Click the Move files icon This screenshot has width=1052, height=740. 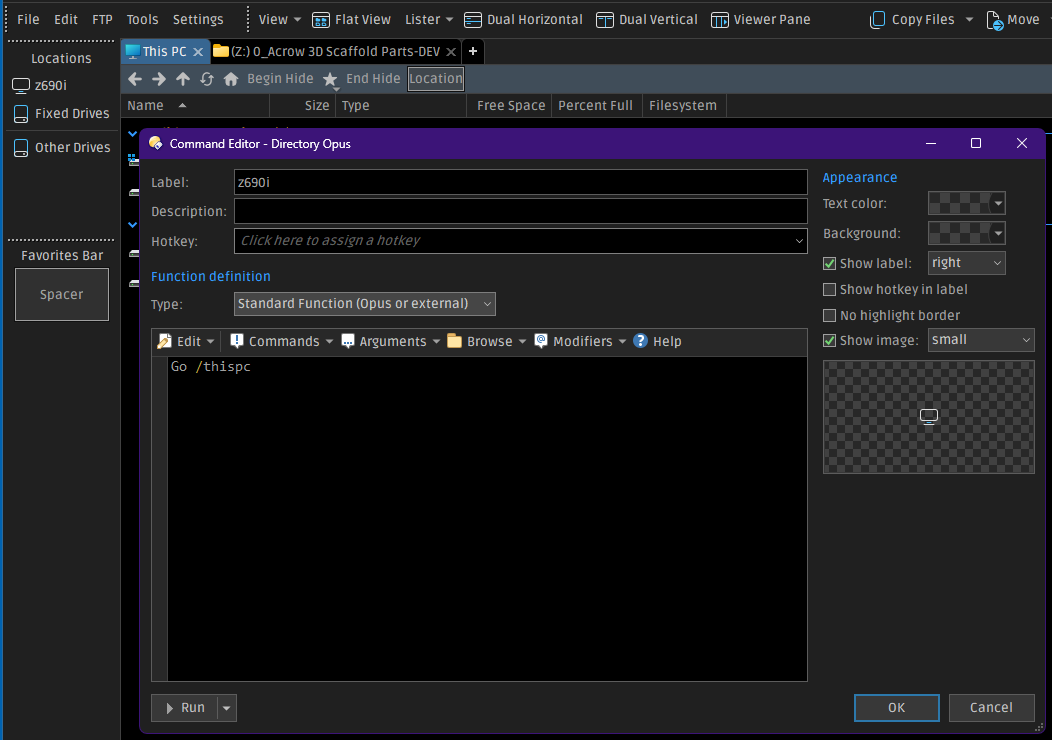[x=994, y=20]
